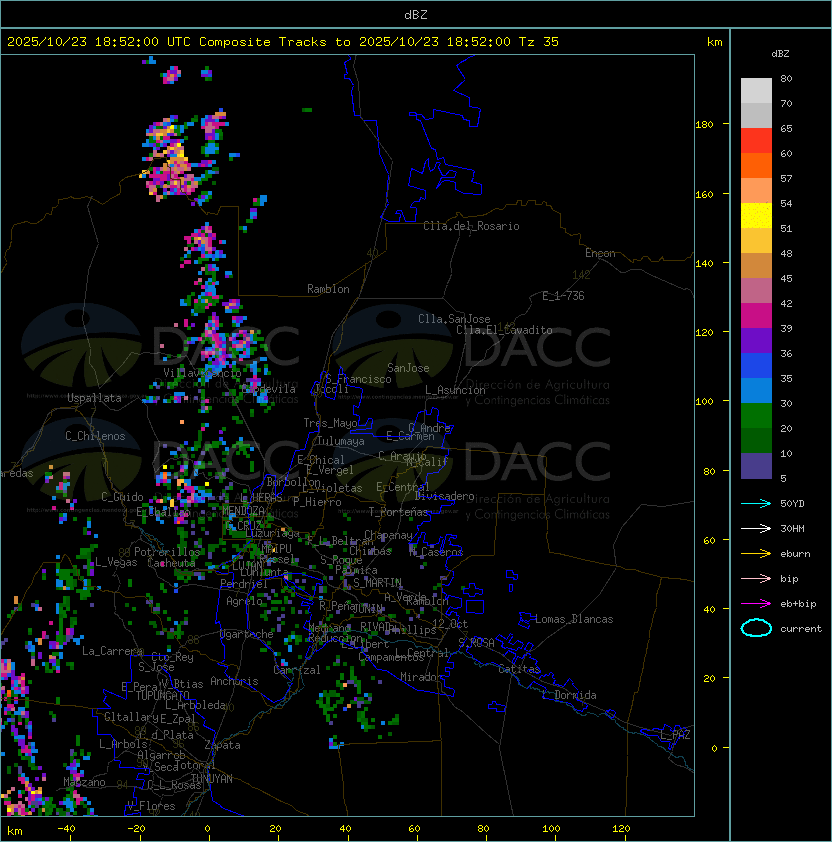
Task: Click the Tres_Mayo label
Action: click(330, 423)
